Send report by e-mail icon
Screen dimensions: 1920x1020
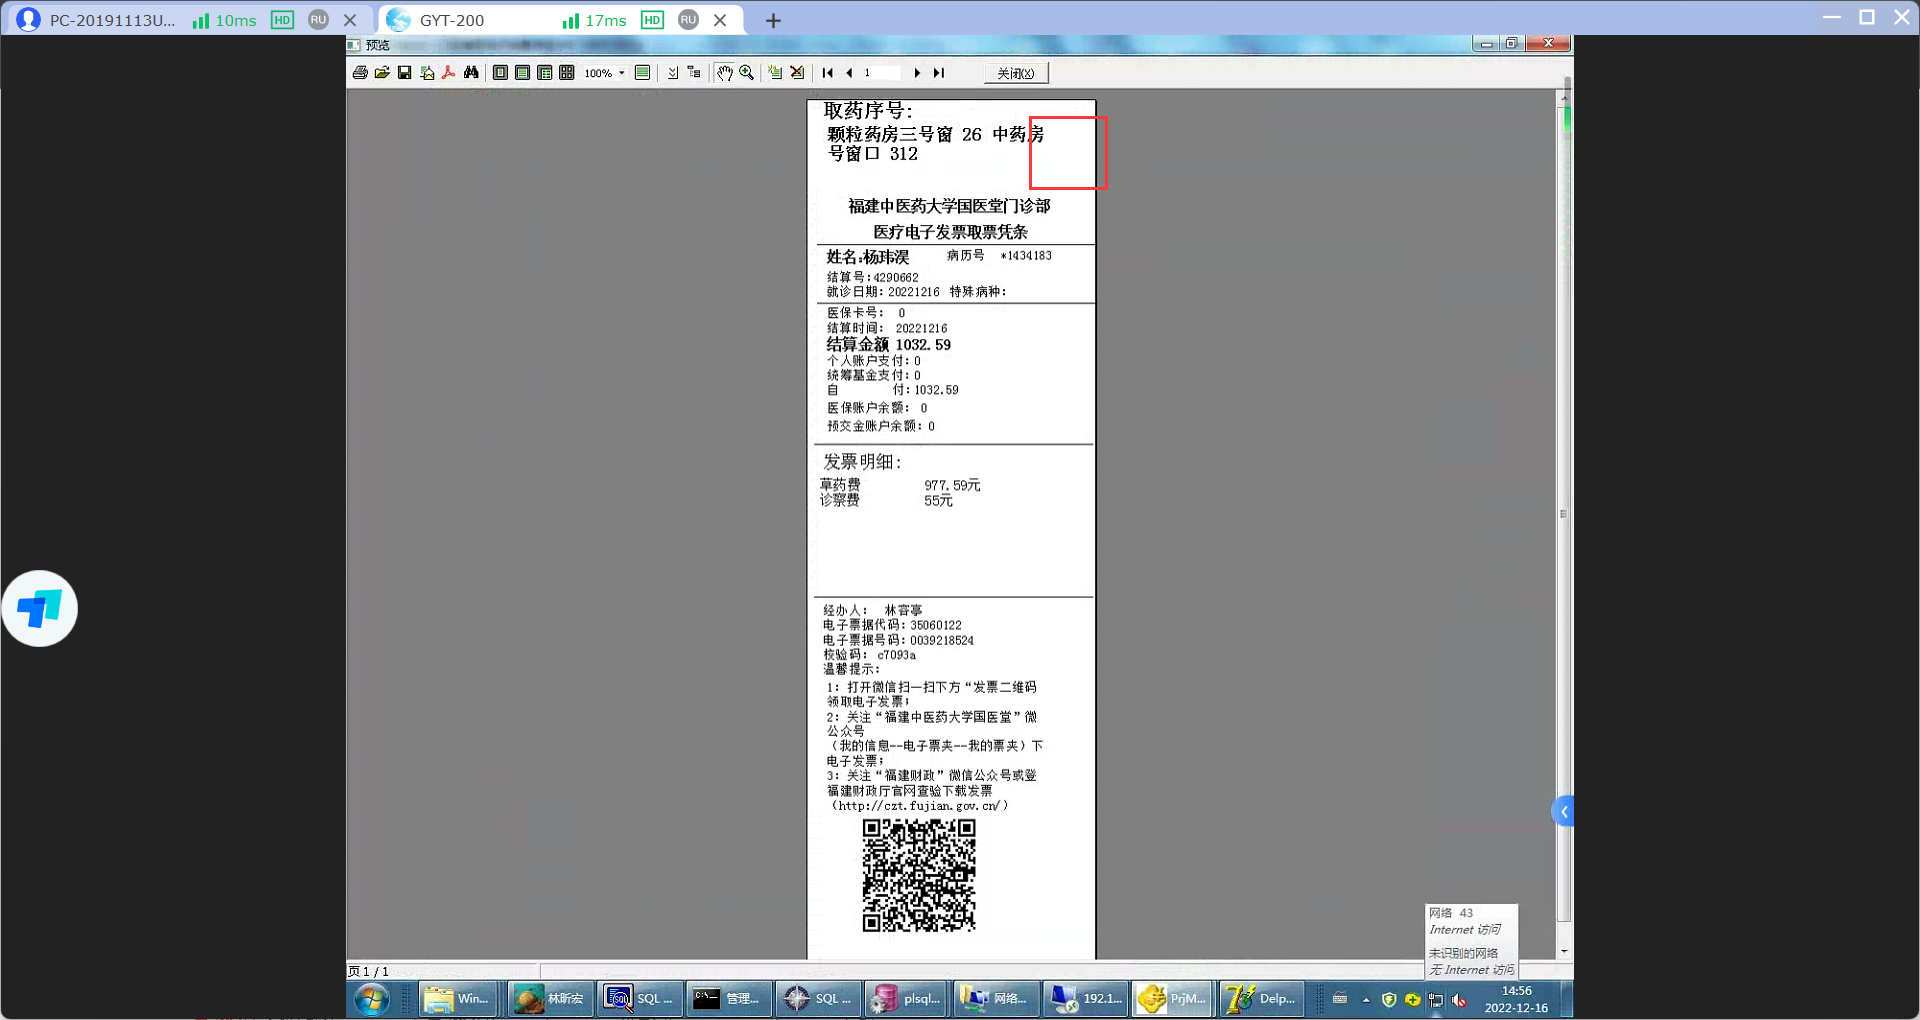[427, 73]
